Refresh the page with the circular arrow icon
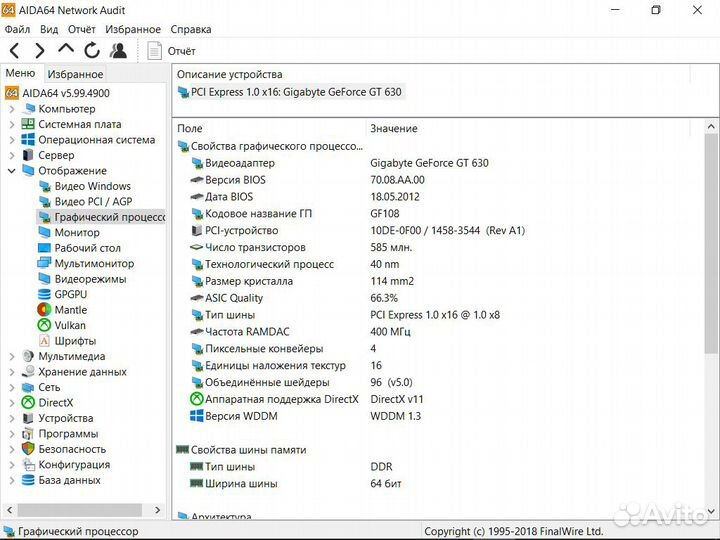This screenshot has height=540, width=720. pyautogui.click(x=92, y=50)
